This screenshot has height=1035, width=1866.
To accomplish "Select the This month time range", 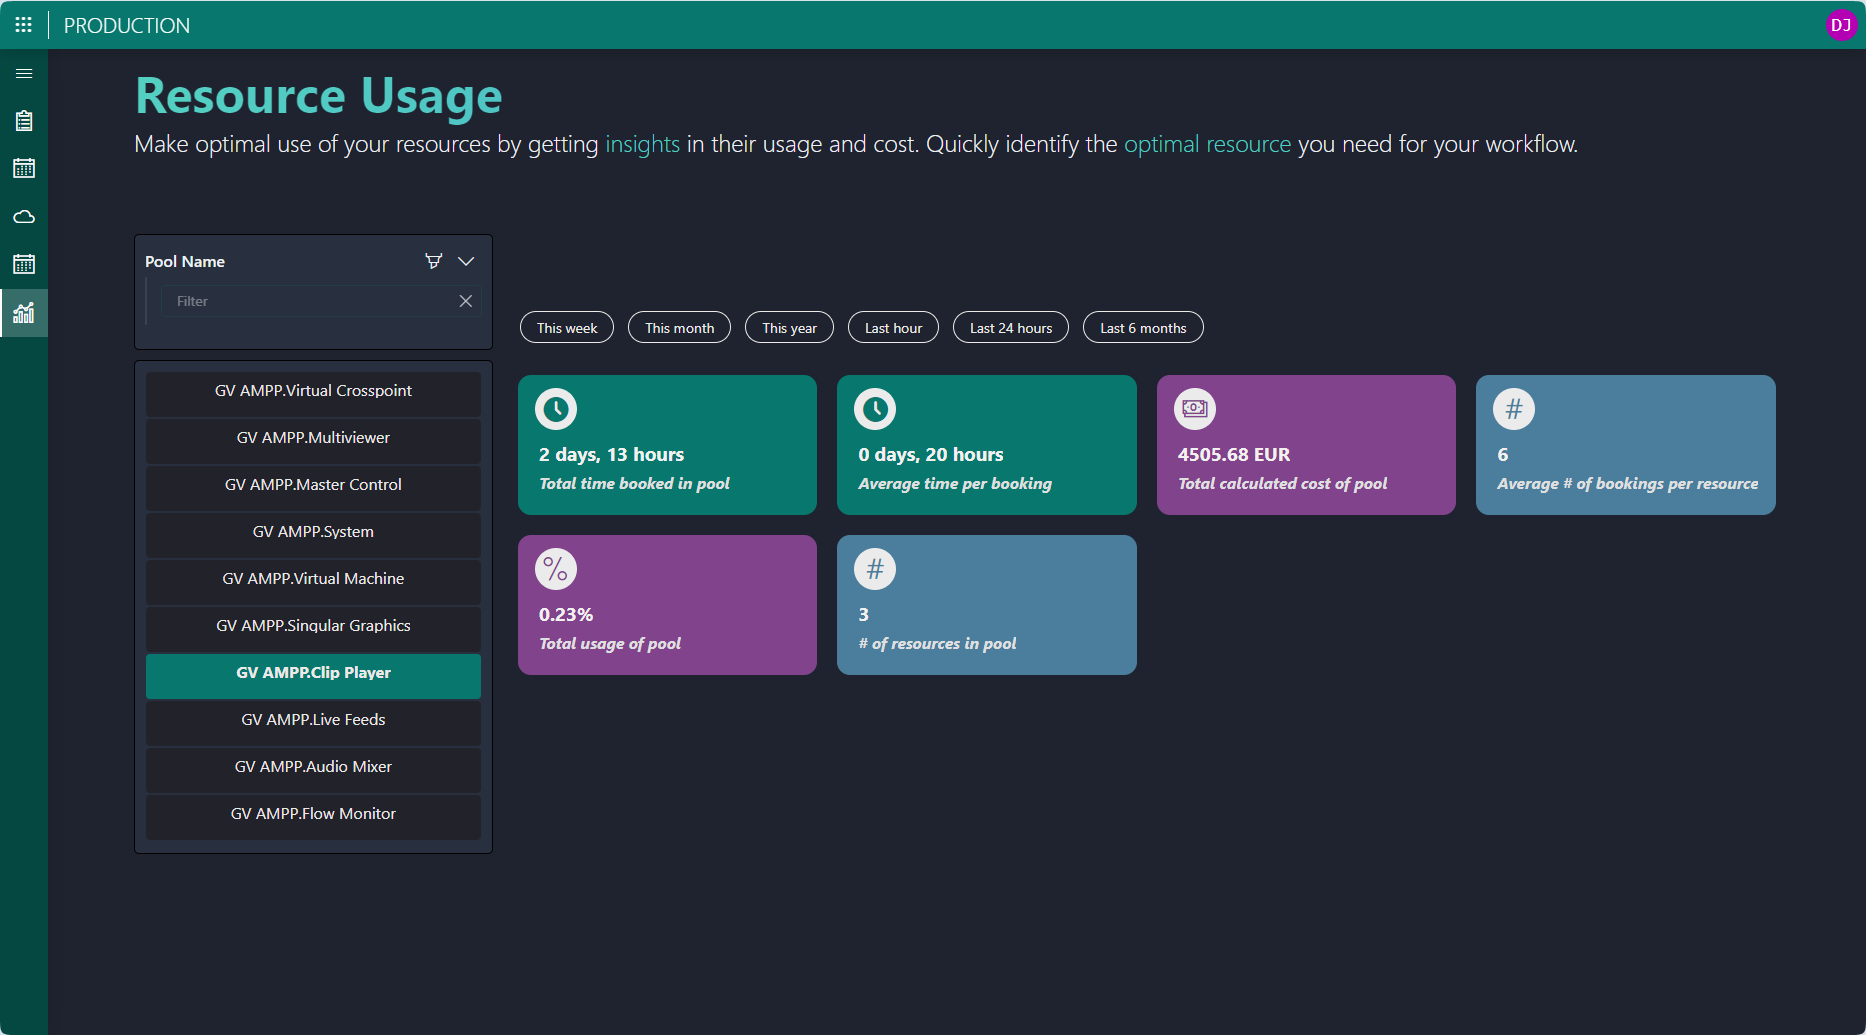I will (679, 328).
